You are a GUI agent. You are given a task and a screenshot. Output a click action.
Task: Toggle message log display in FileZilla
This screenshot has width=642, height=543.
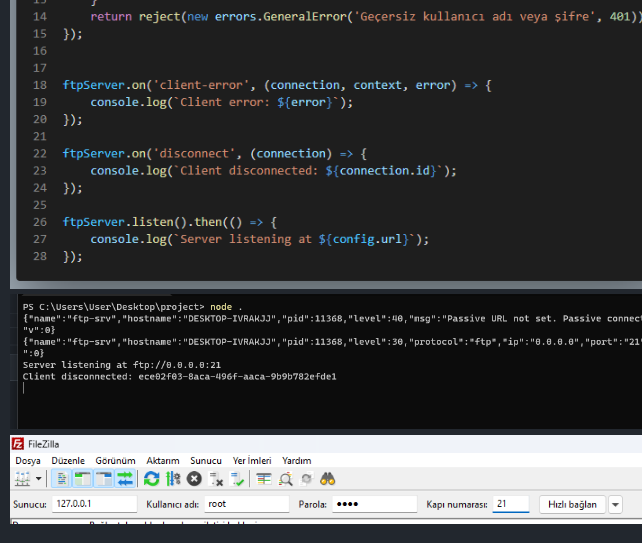(62, 479)
